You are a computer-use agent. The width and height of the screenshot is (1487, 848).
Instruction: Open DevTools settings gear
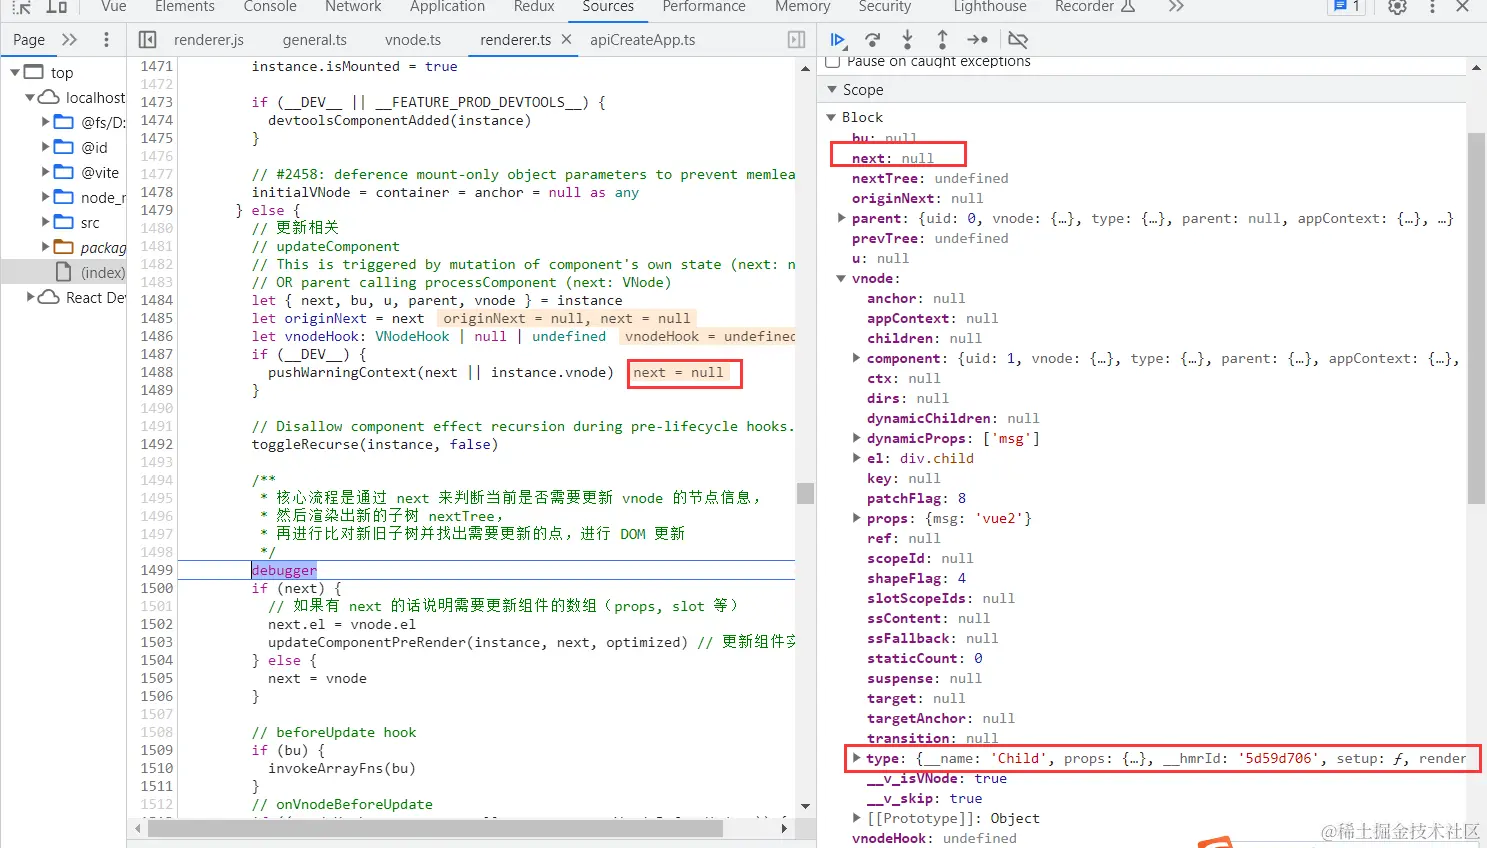(x=1397, y=7)
